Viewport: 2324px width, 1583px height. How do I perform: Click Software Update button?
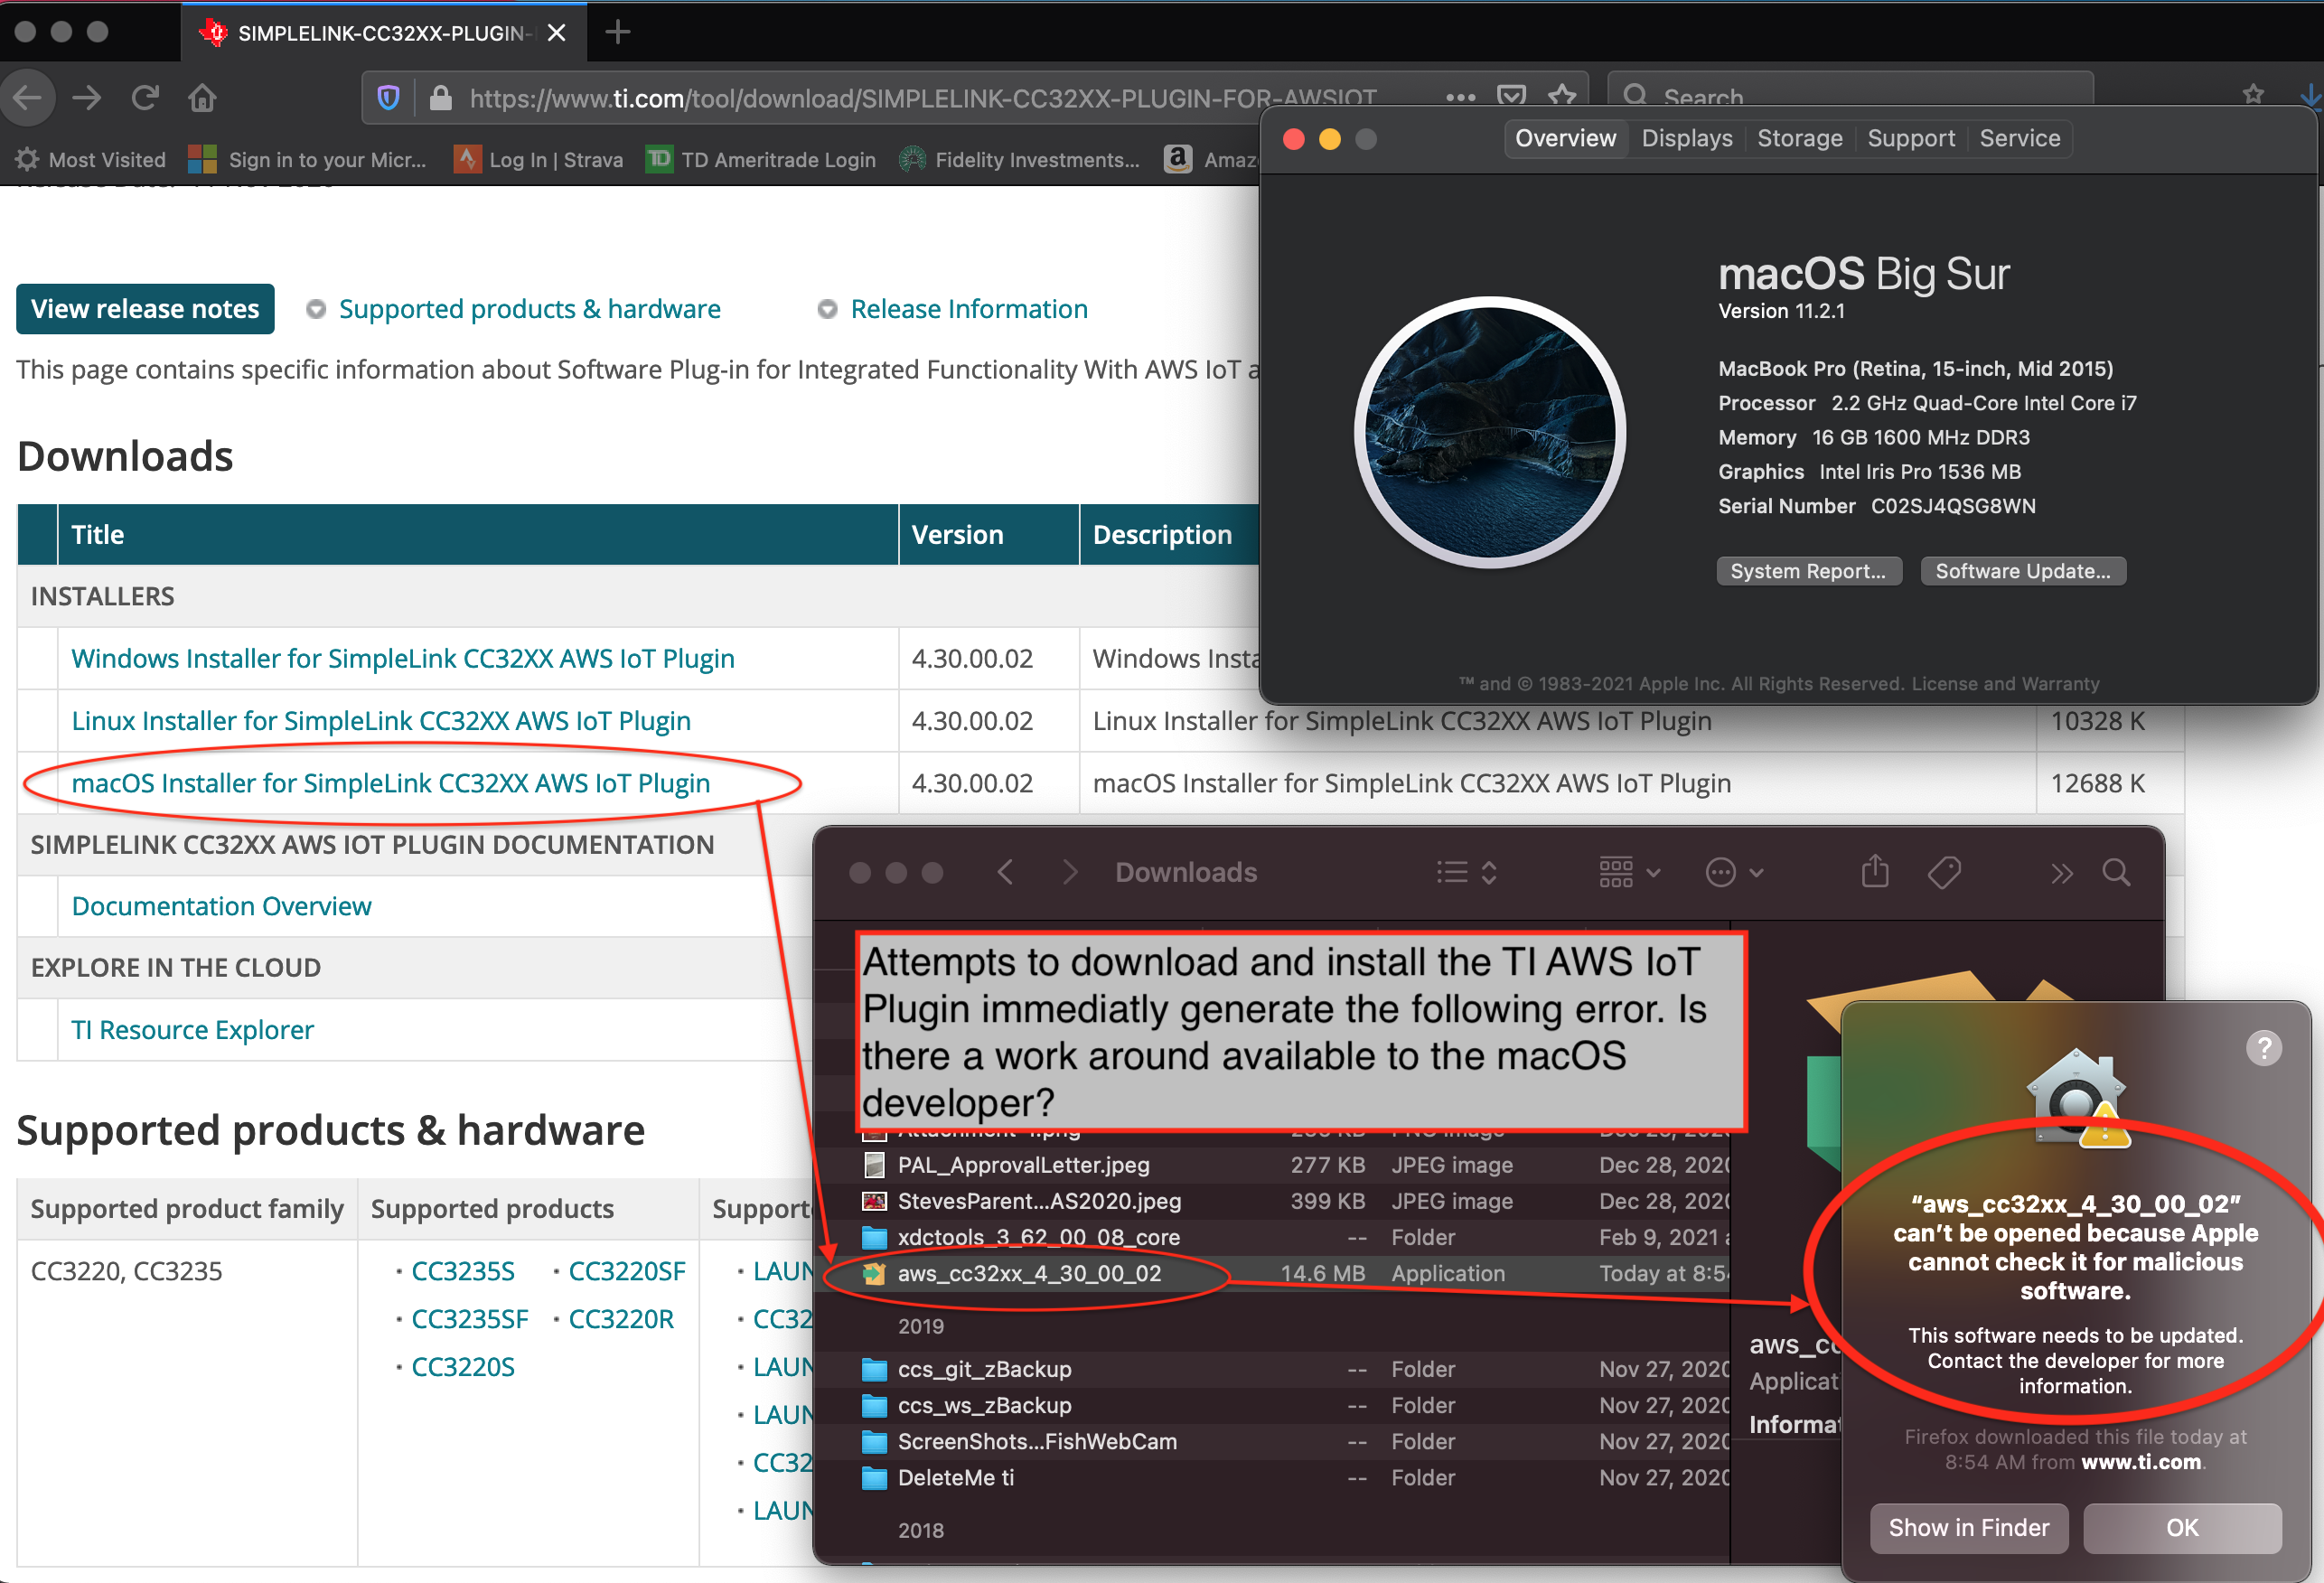2022,571
